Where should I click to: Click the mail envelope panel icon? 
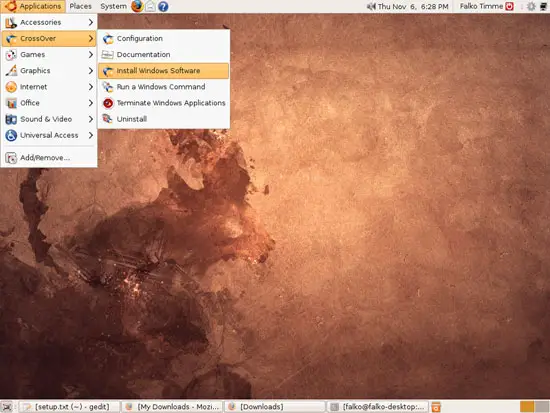point(150,6)
